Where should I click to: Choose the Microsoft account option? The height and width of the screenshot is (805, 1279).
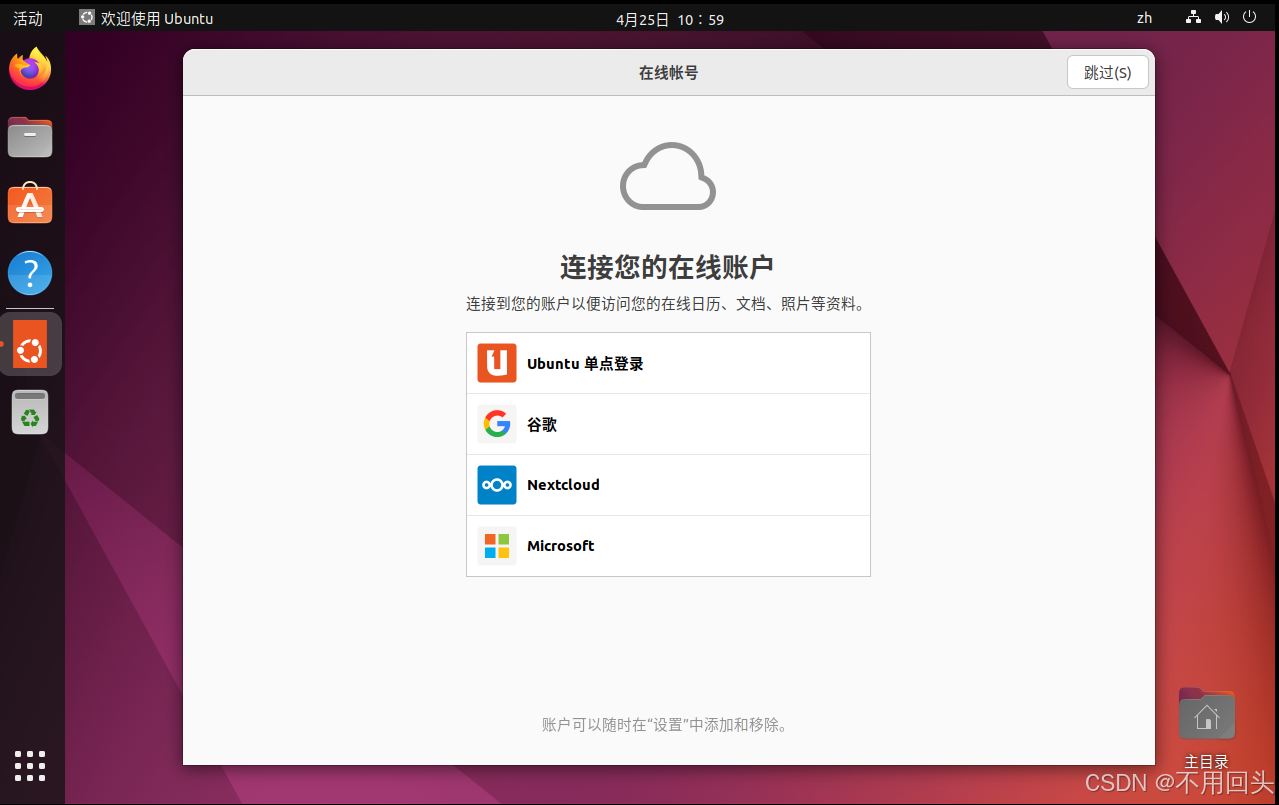(x=668, y=546)
